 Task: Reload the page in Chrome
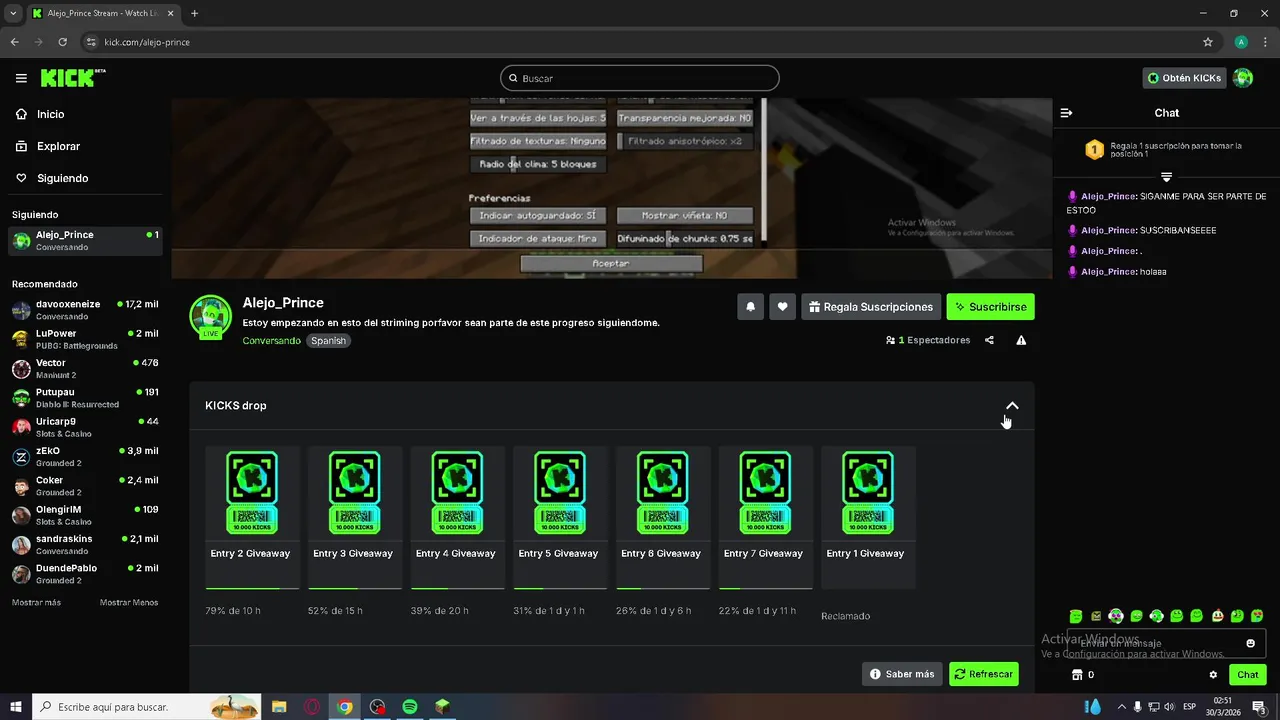tap(62, 42)
